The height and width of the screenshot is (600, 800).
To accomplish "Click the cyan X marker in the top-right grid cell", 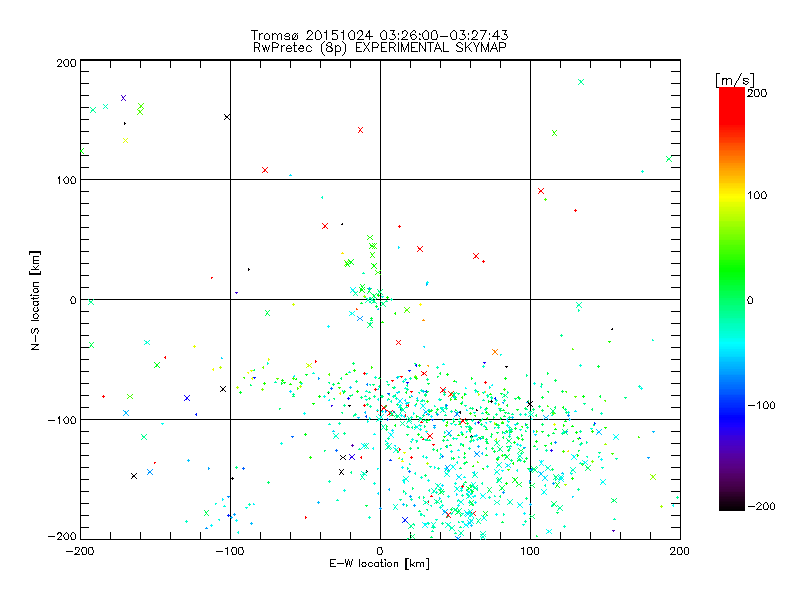I will coord(581,82).
